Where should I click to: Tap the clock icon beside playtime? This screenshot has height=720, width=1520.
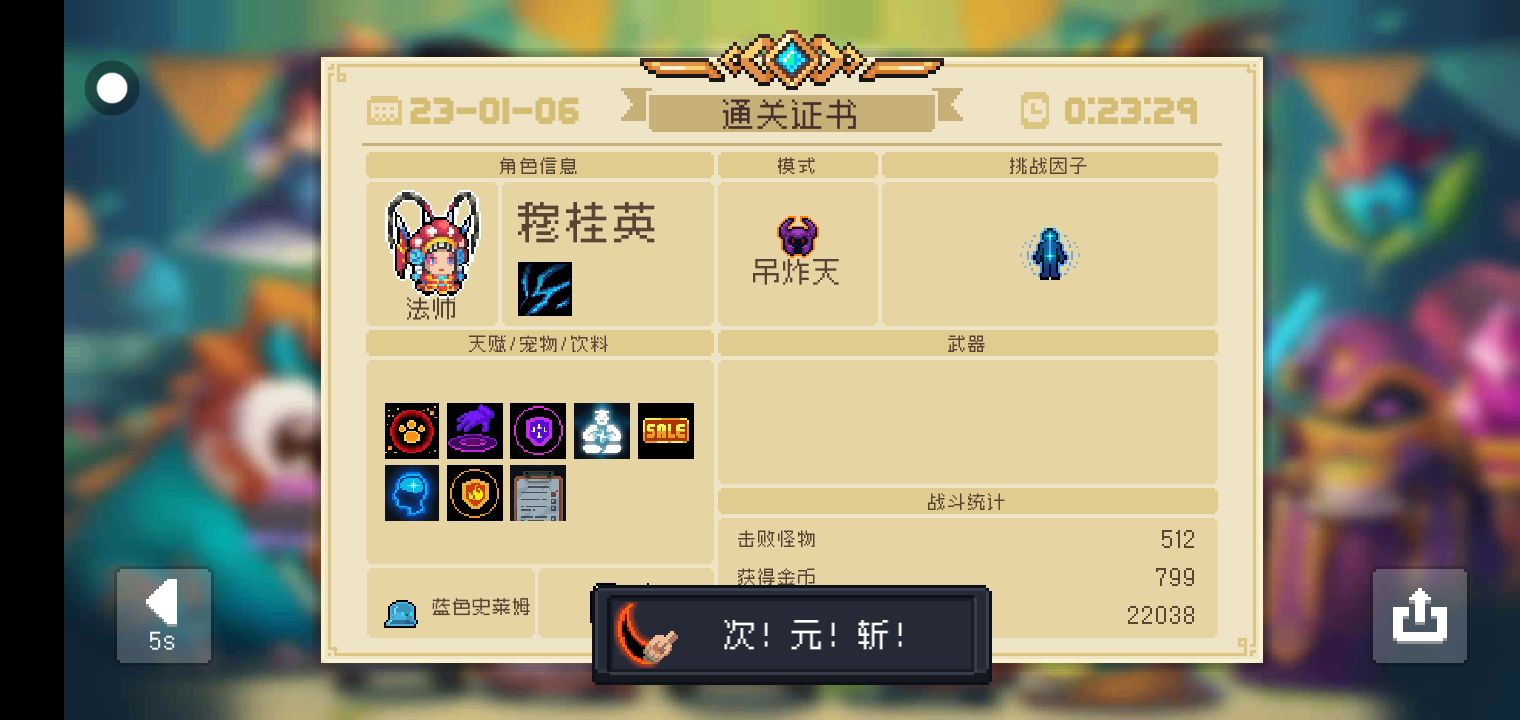click(1035, 110)
